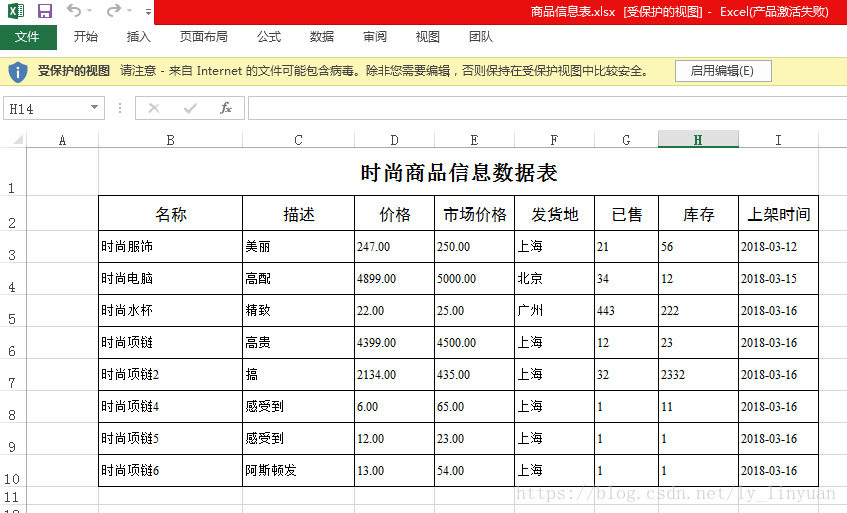Click the Name Box showing H14
Screen dimensions: 847x513
(47, 108)
